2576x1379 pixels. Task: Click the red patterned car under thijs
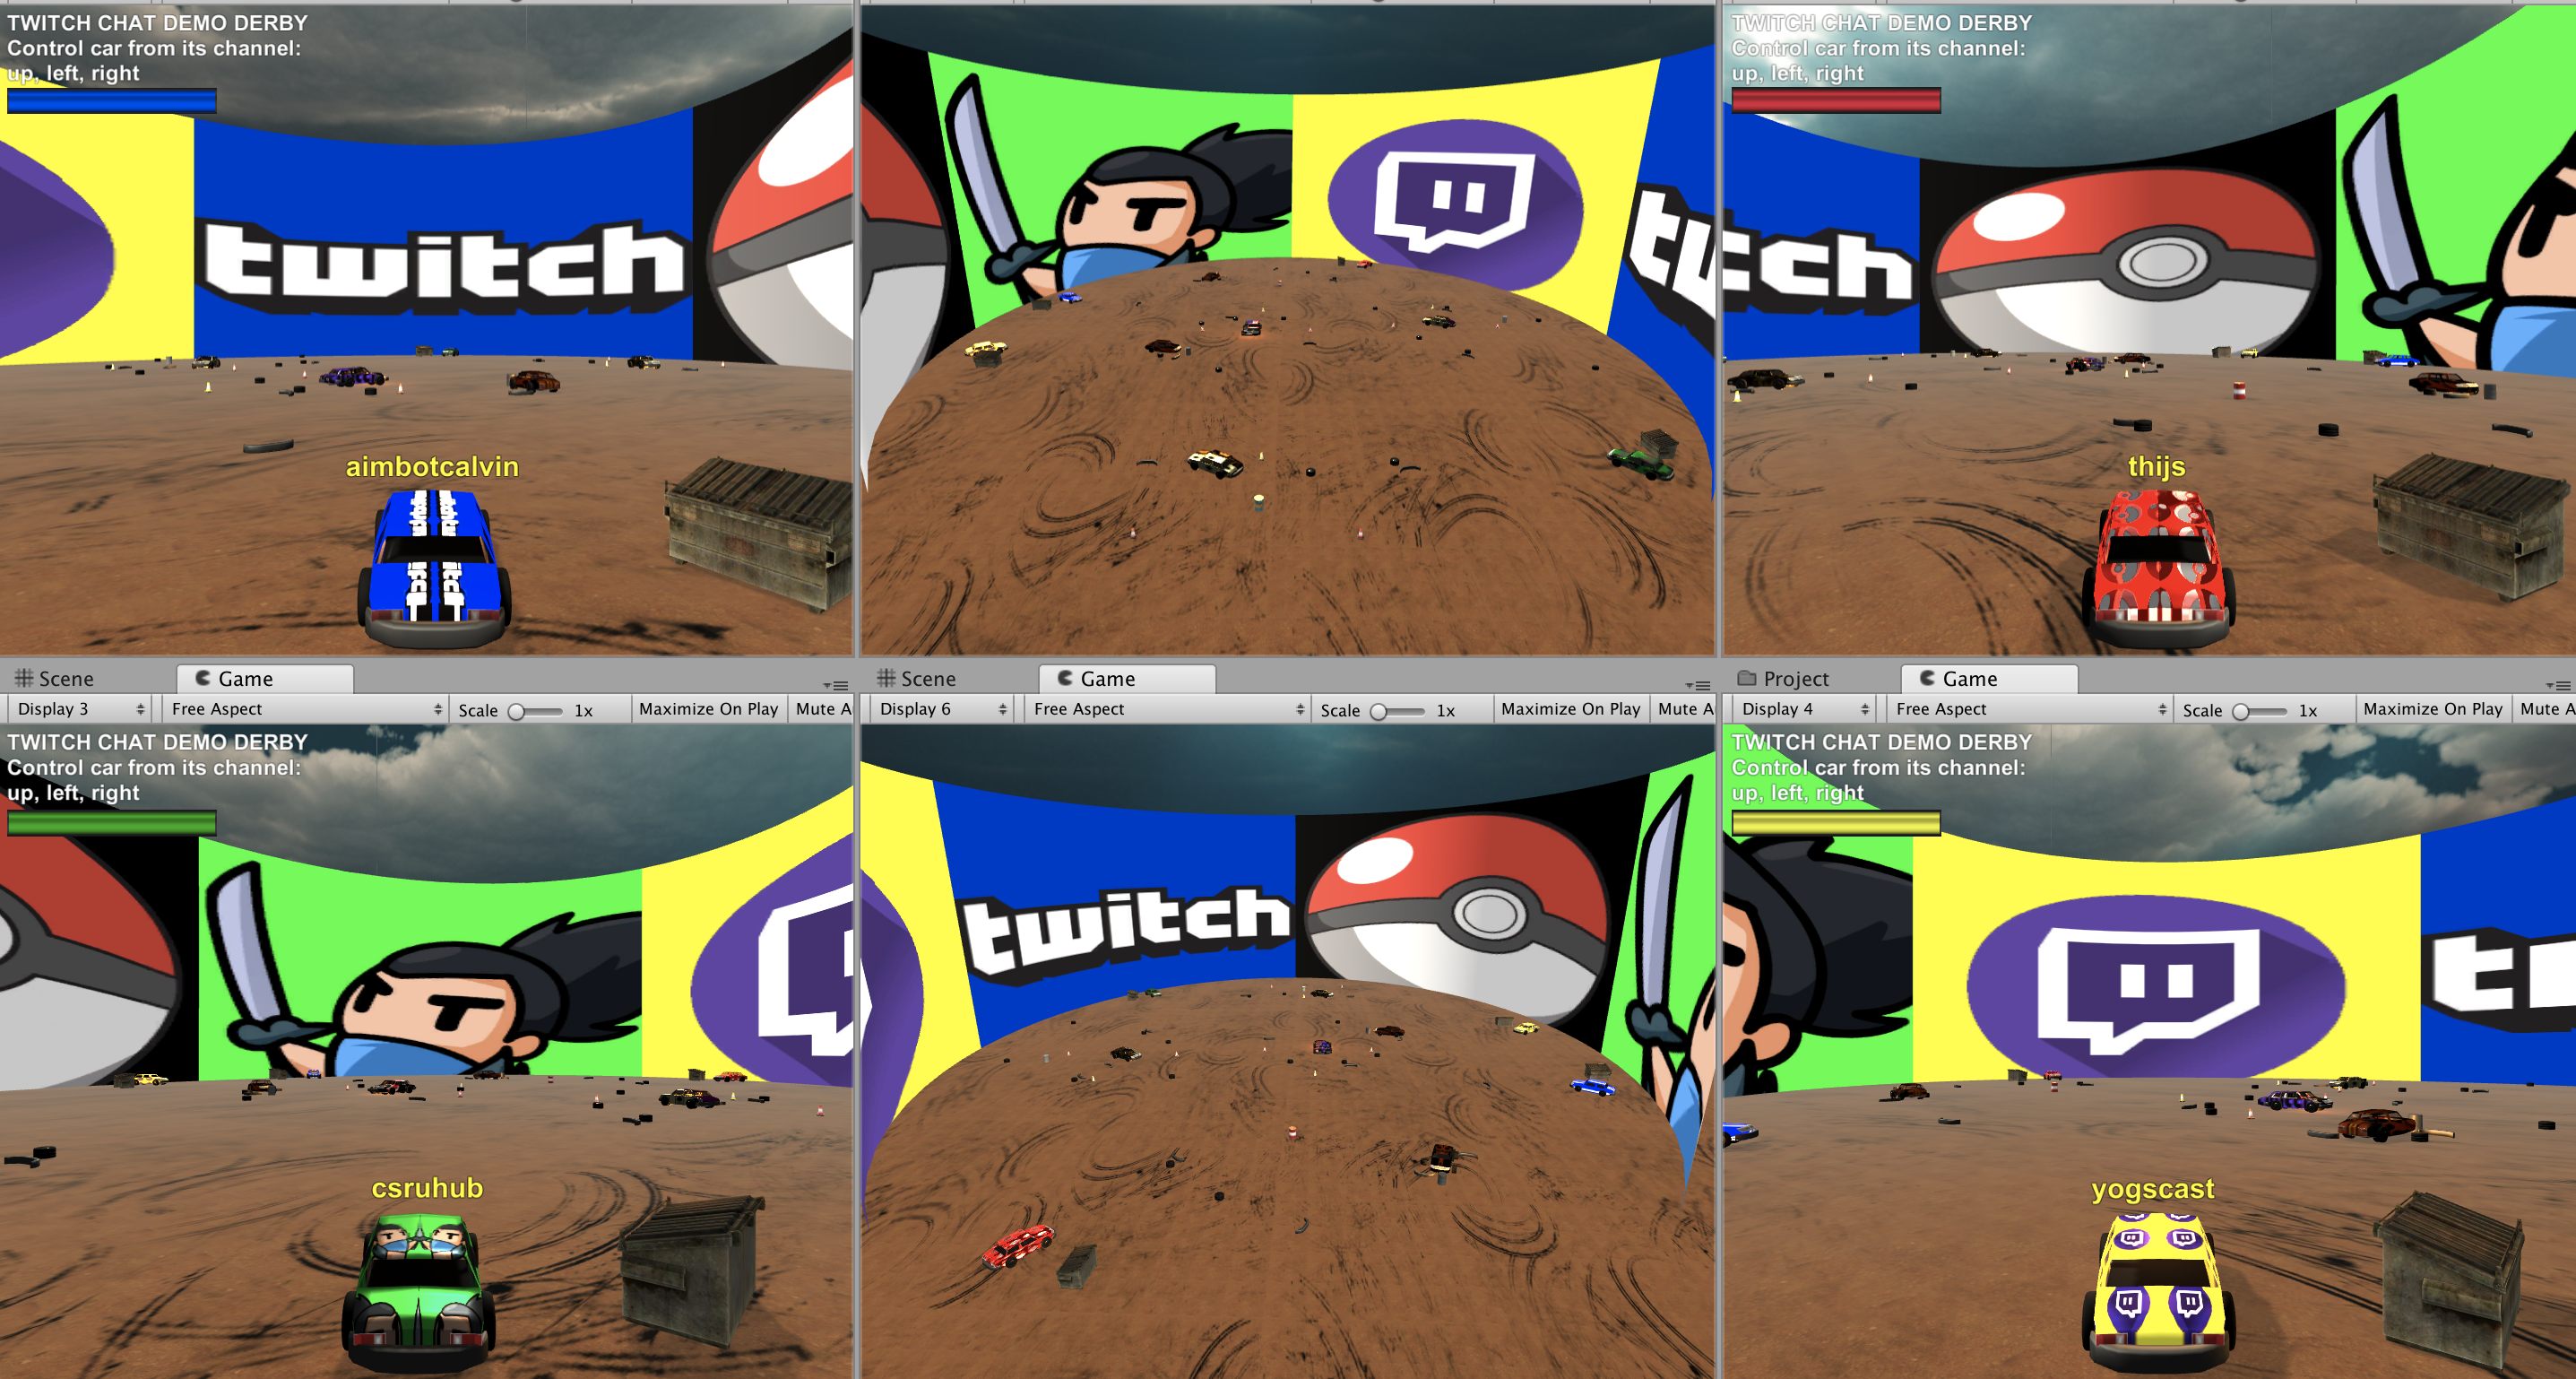pos(2158,568)
